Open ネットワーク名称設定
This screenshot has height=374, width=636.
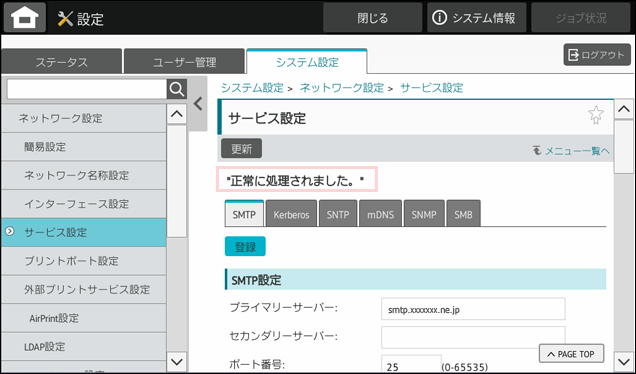point(84,175)
